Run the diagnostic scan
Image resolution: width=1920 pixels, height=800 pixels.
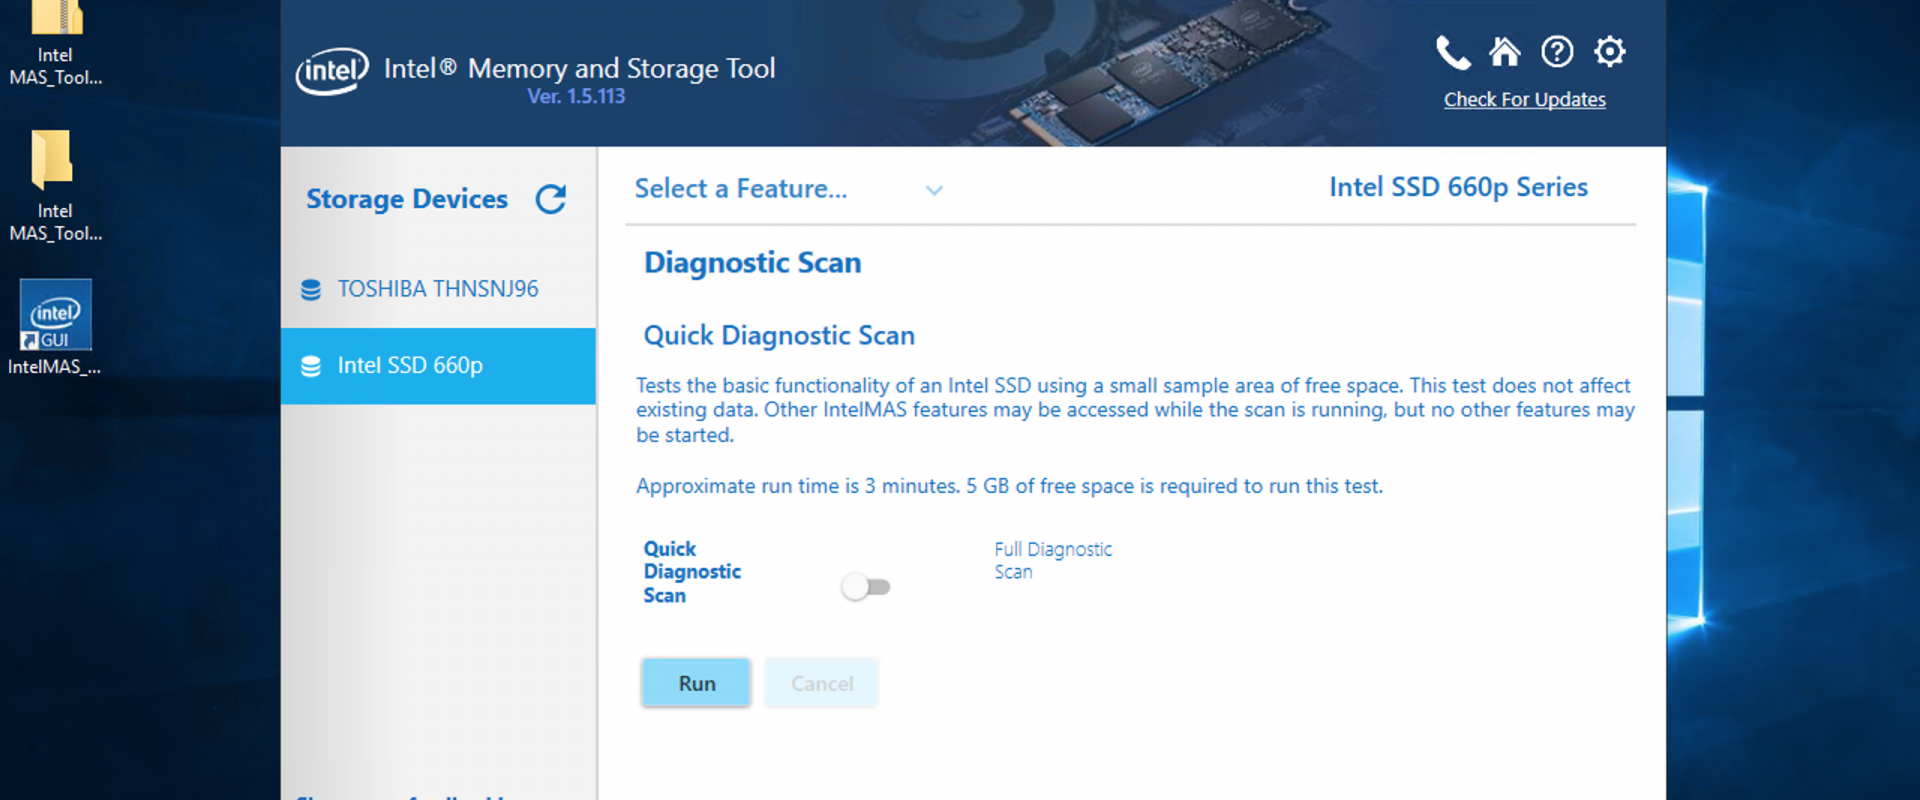[696, 683]
